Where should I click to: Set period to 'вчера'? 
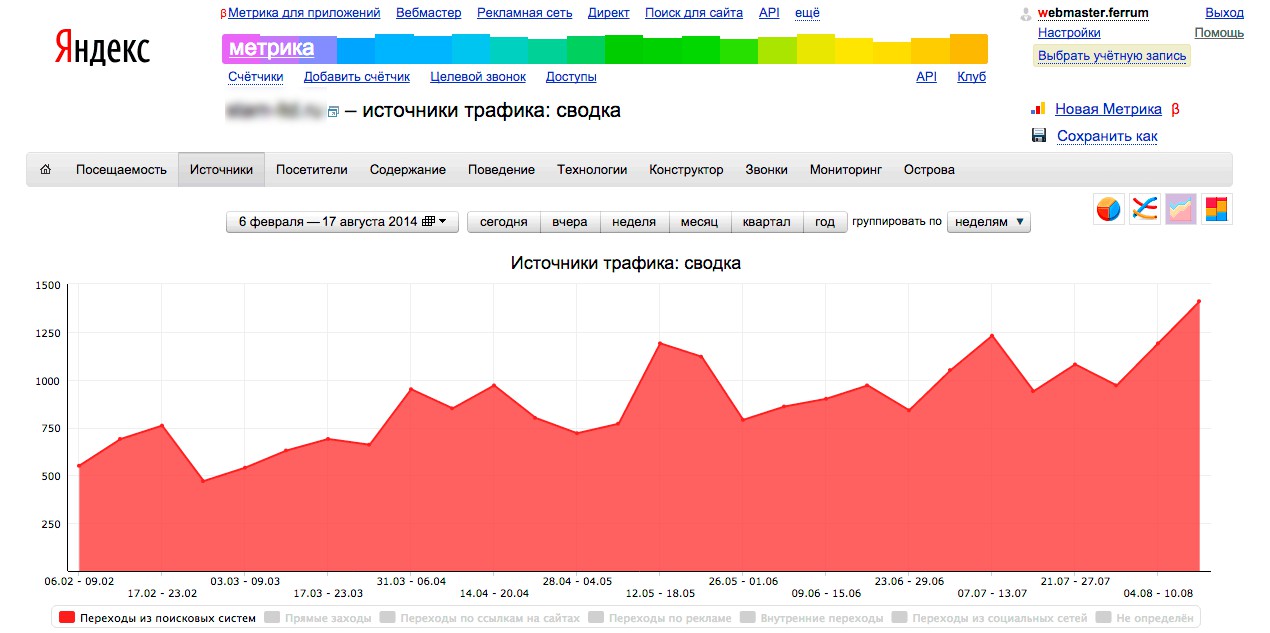(570, 222)
